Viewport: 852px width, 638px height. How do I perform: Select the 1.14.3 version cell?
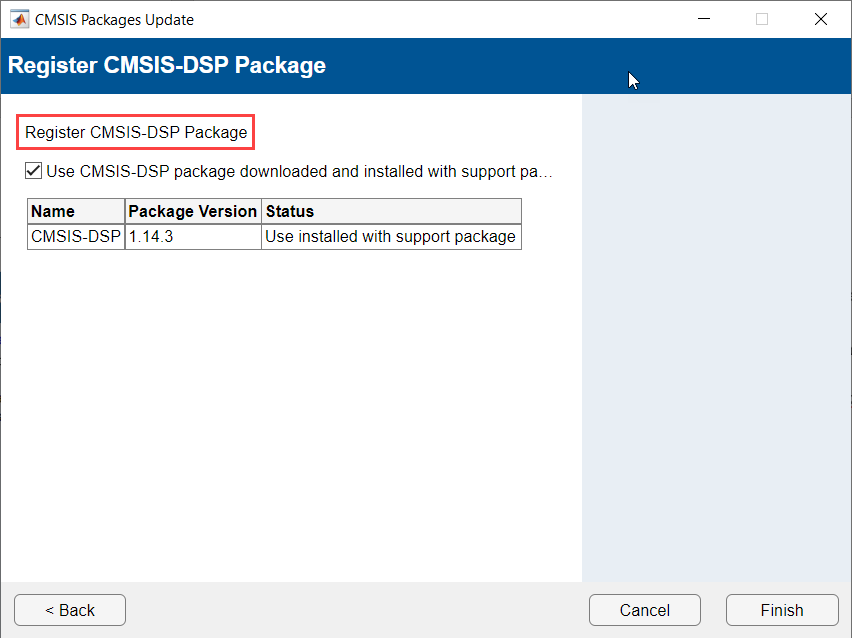point(193,237)
